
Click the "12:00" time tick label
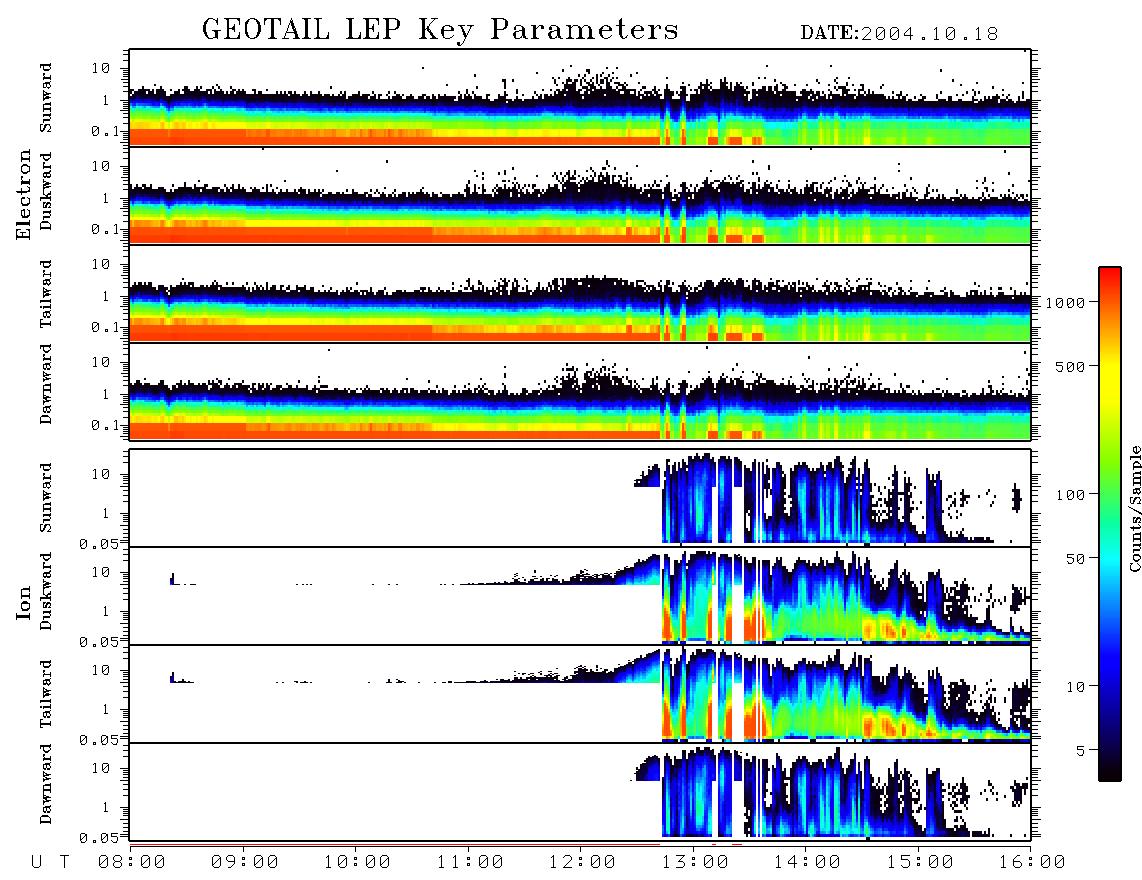582,863
